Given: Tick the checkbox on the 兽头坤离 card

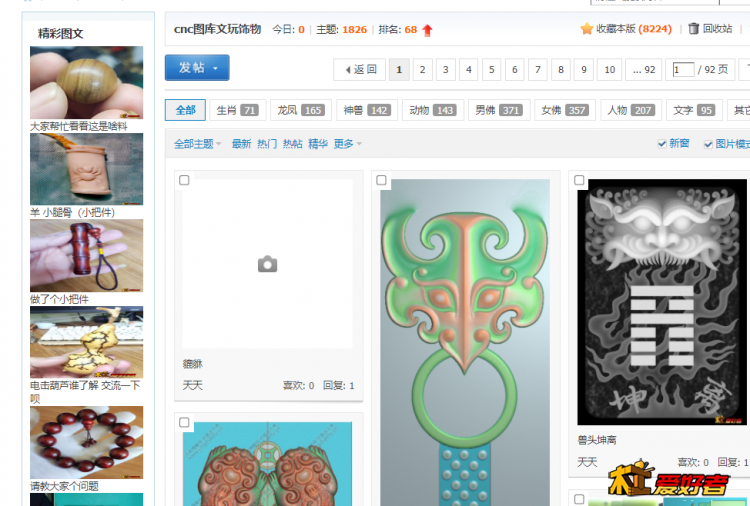Looking at the screenshot, I should (x=579, y=180).
